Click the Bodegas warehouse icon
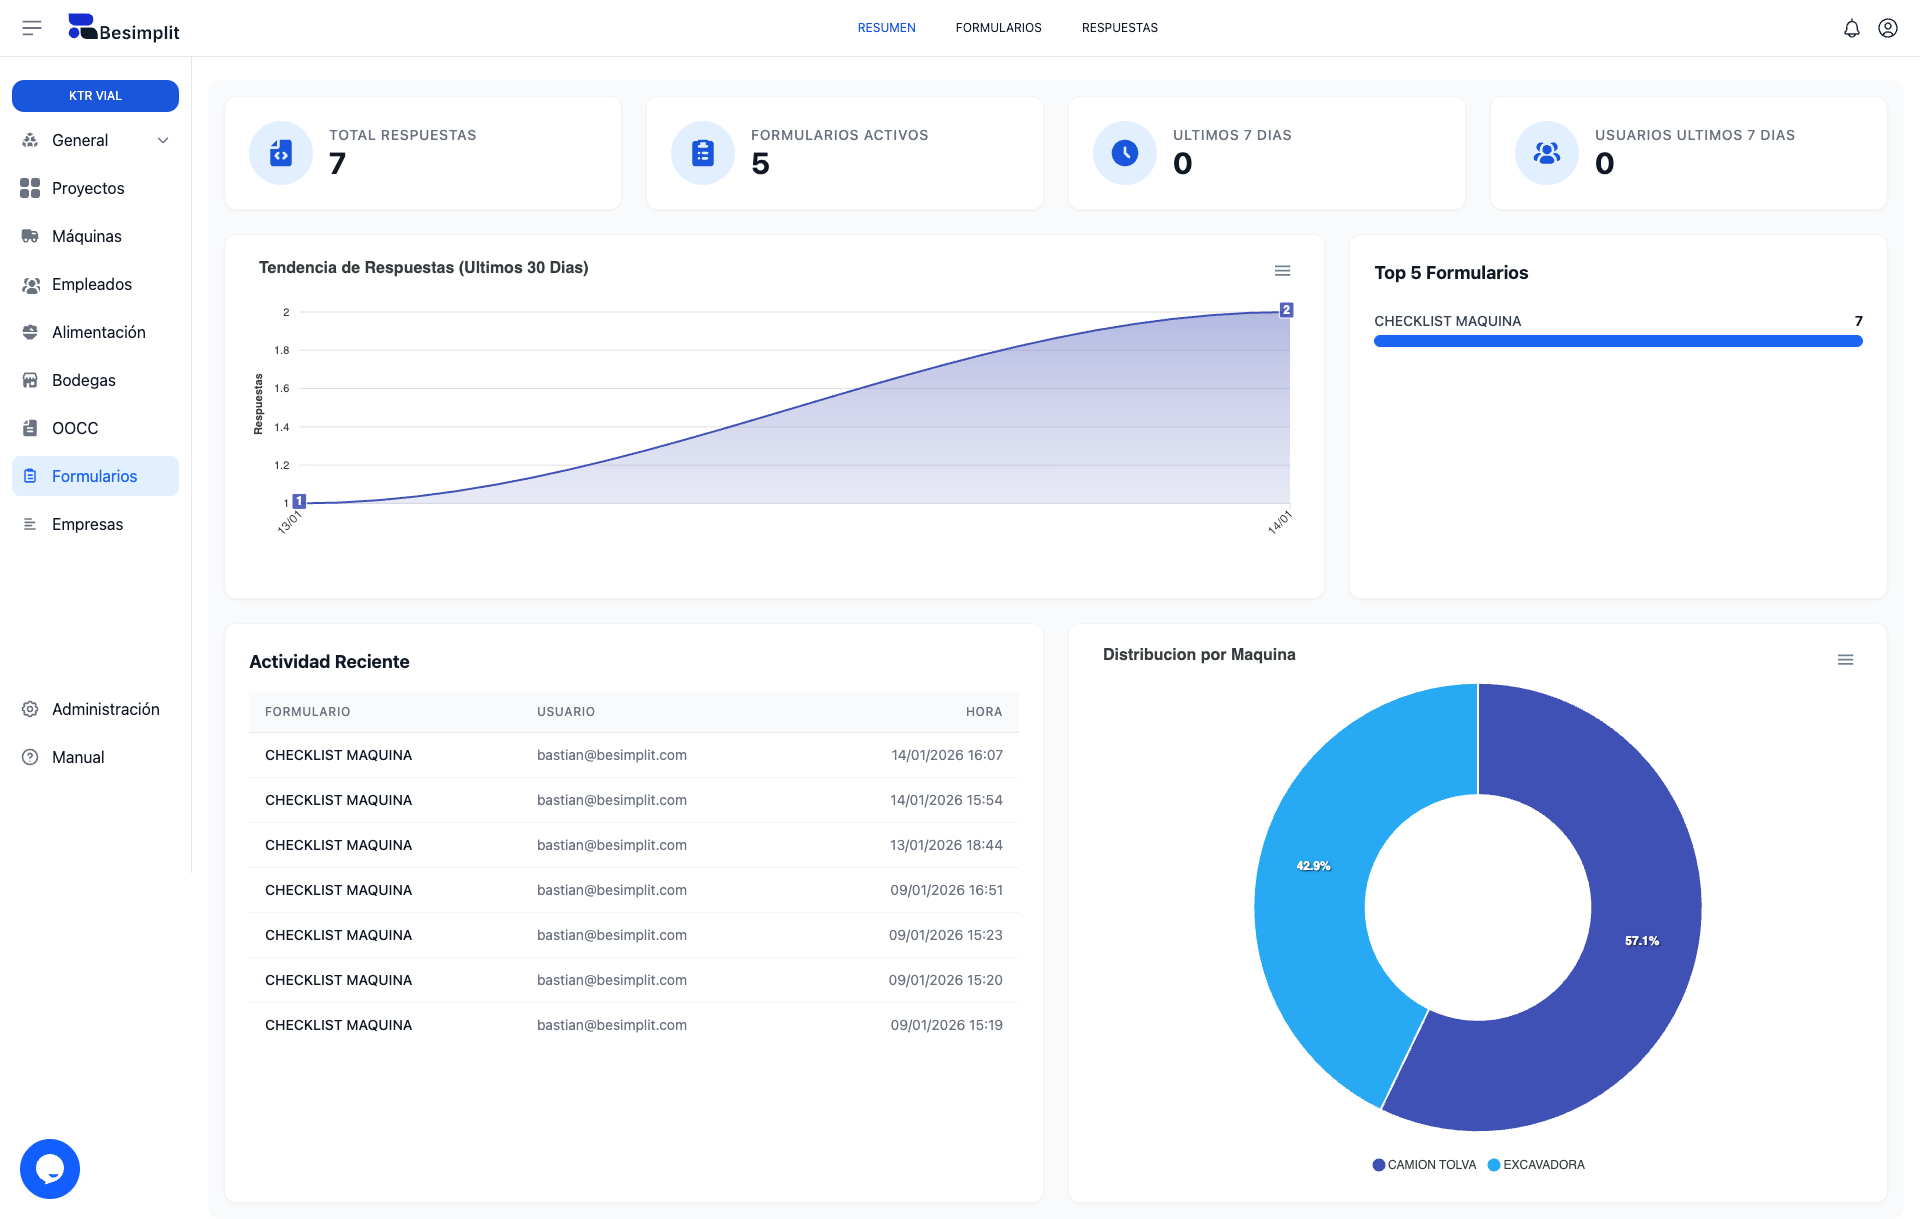Viewport: 1920px width, 1219px height. 30,380
